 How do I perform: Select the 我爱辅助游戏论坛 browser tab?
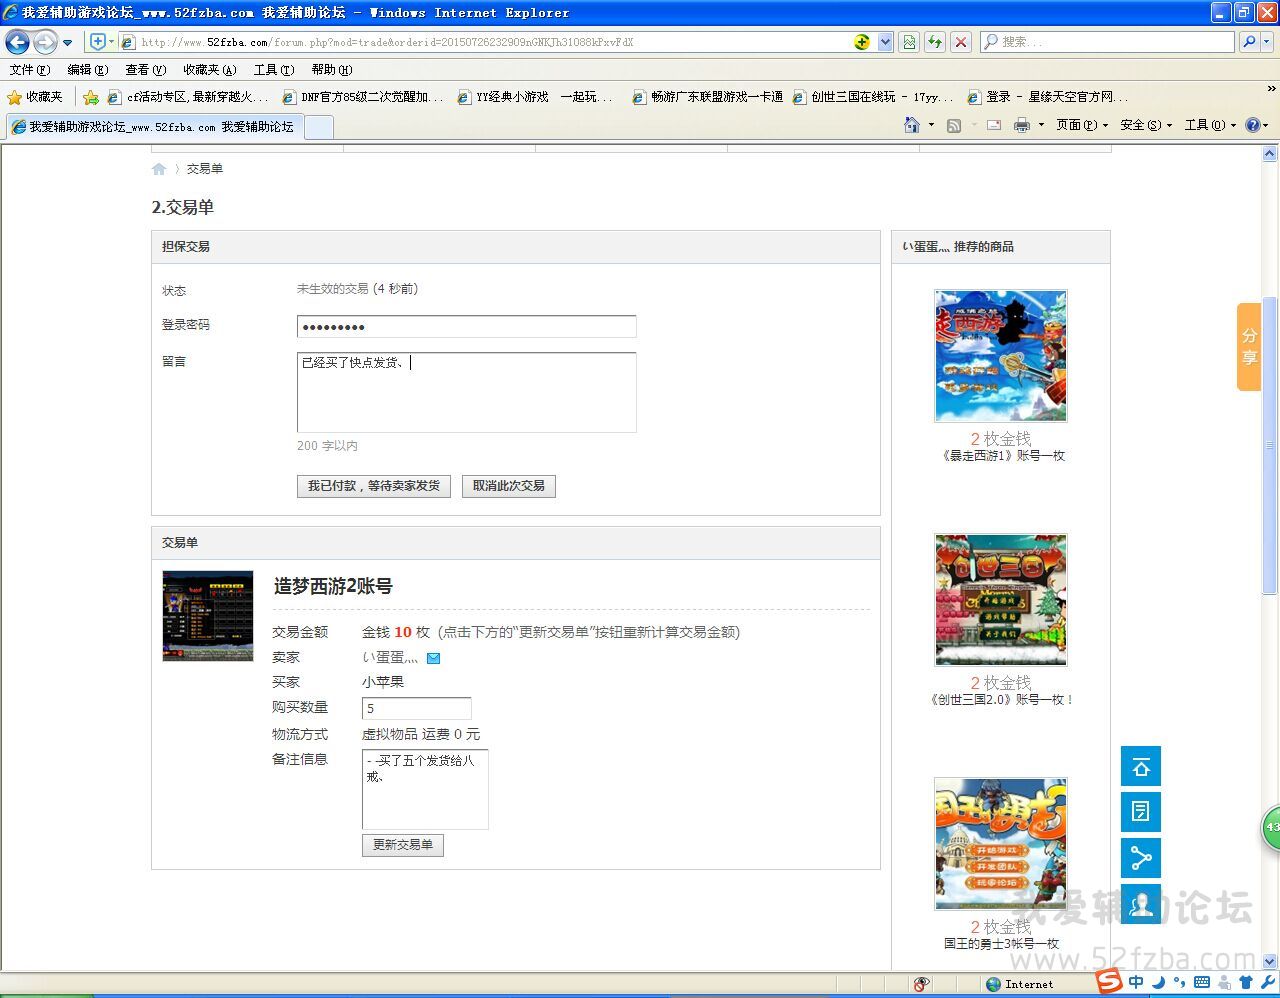tap(154, 127)
